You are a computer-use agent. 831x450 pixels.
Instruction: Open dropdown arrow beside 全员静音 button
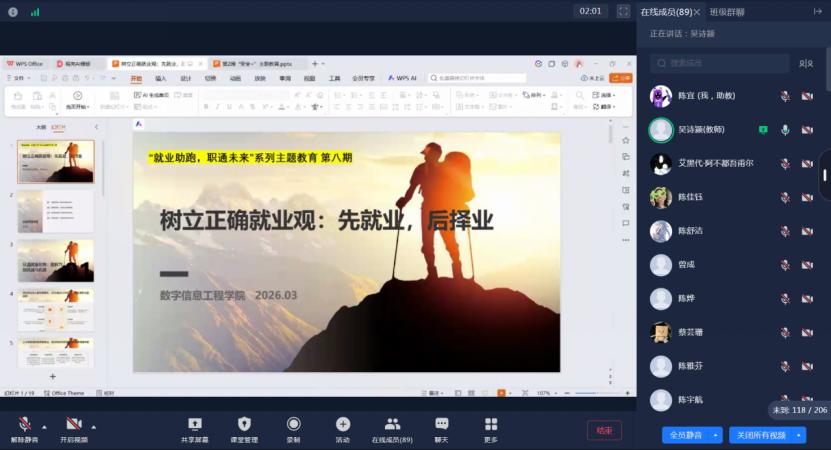click(x=715, y=435)
